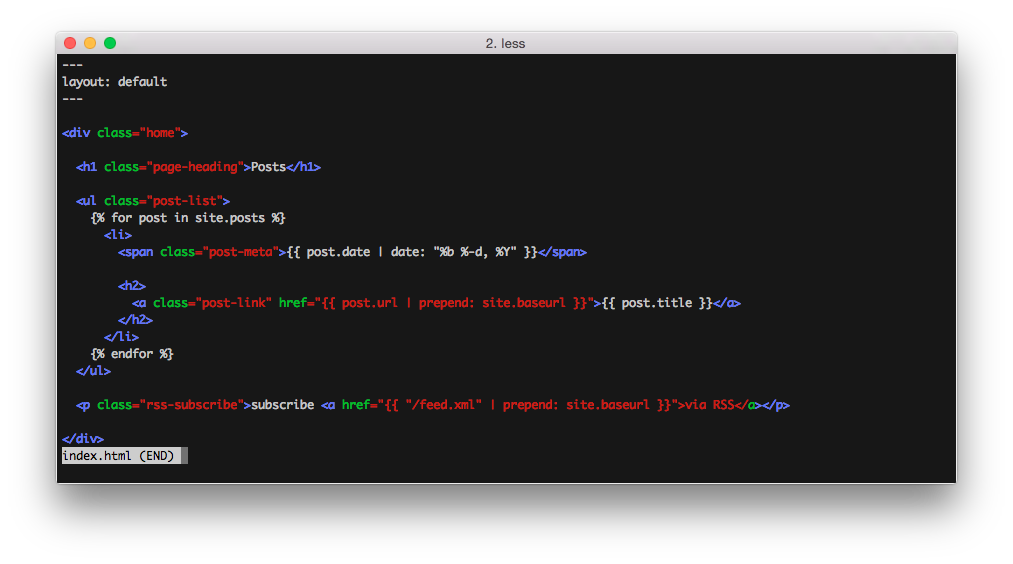The image size is (1013, 564).
Task: Maximize the window using the green button
Action: [x=110, y=43]
